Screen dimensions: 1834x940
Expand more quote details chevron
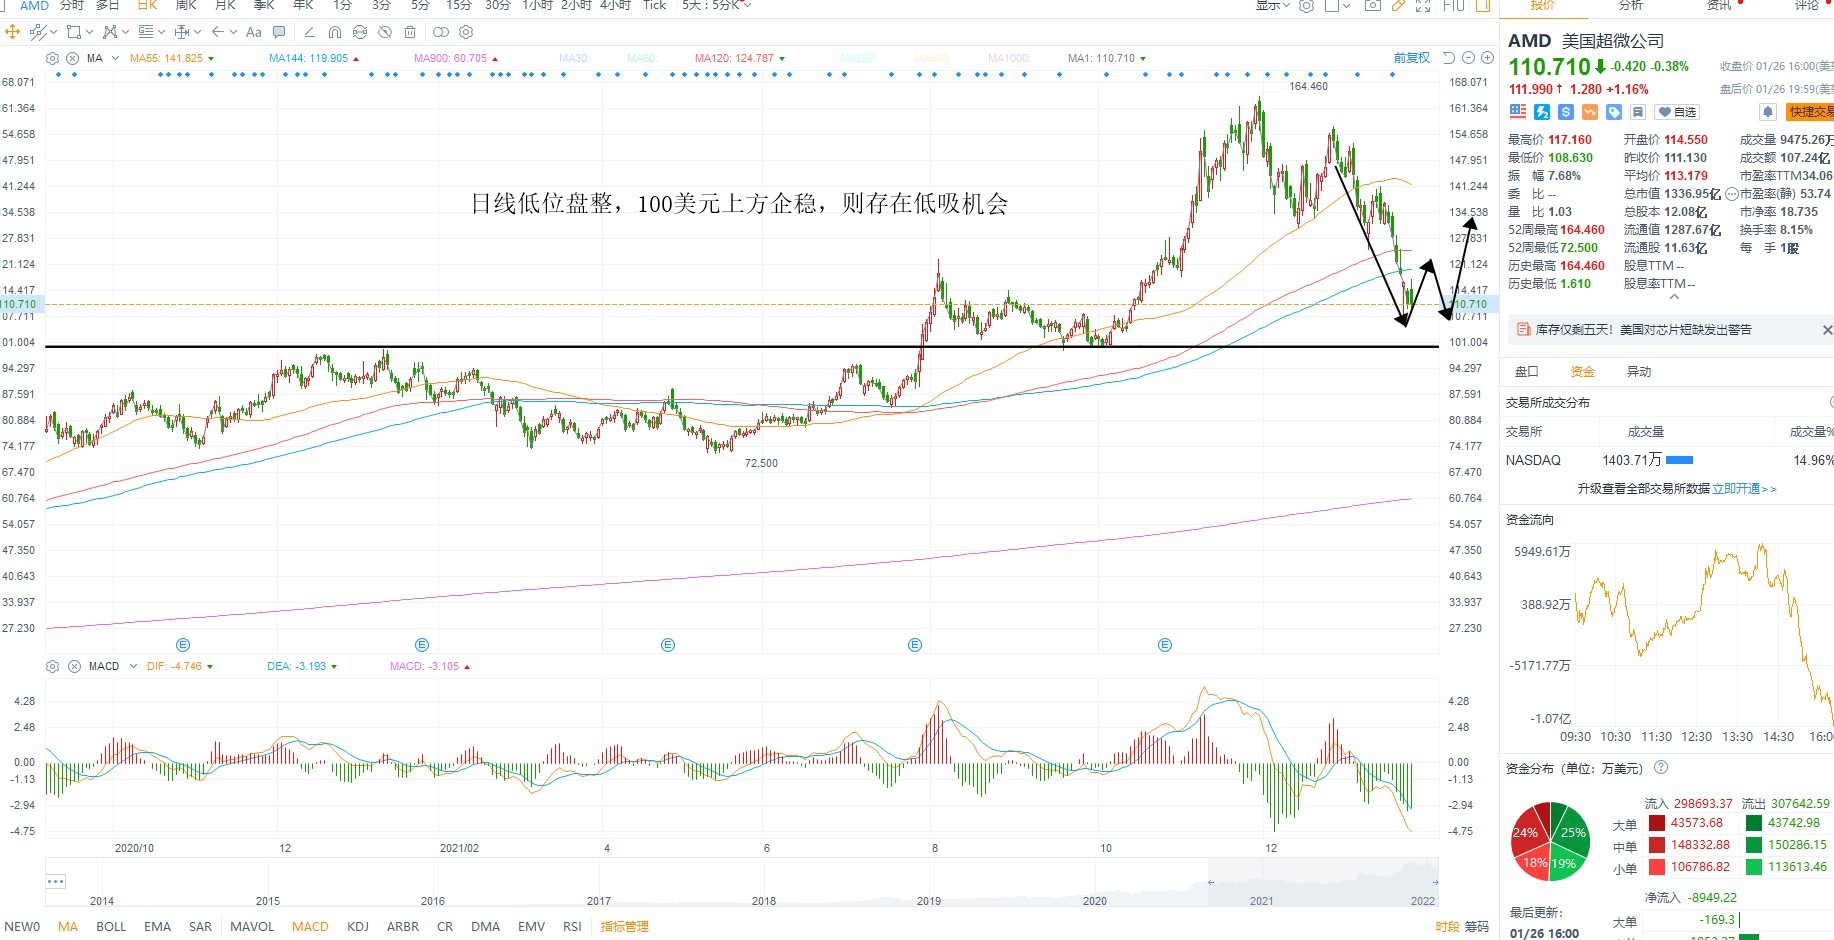(1674, 298)
